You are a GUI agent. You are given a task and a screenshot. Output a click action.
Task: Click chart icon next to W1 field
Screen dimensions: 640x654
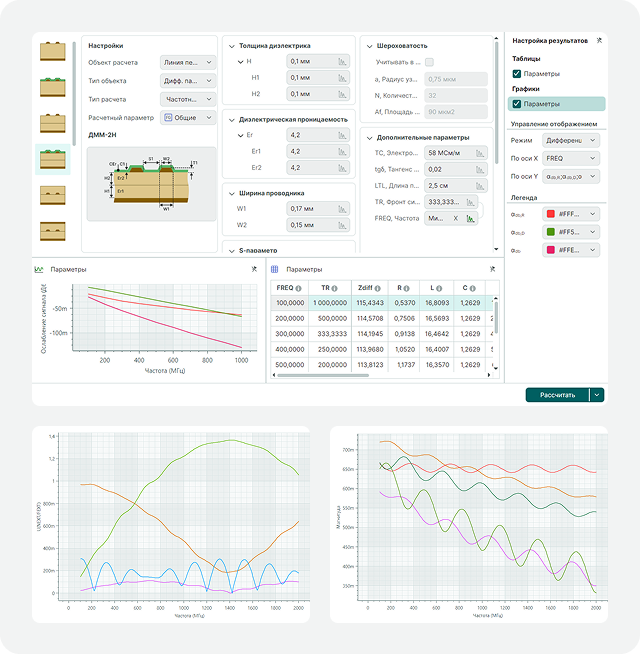(x=342, y=209)
